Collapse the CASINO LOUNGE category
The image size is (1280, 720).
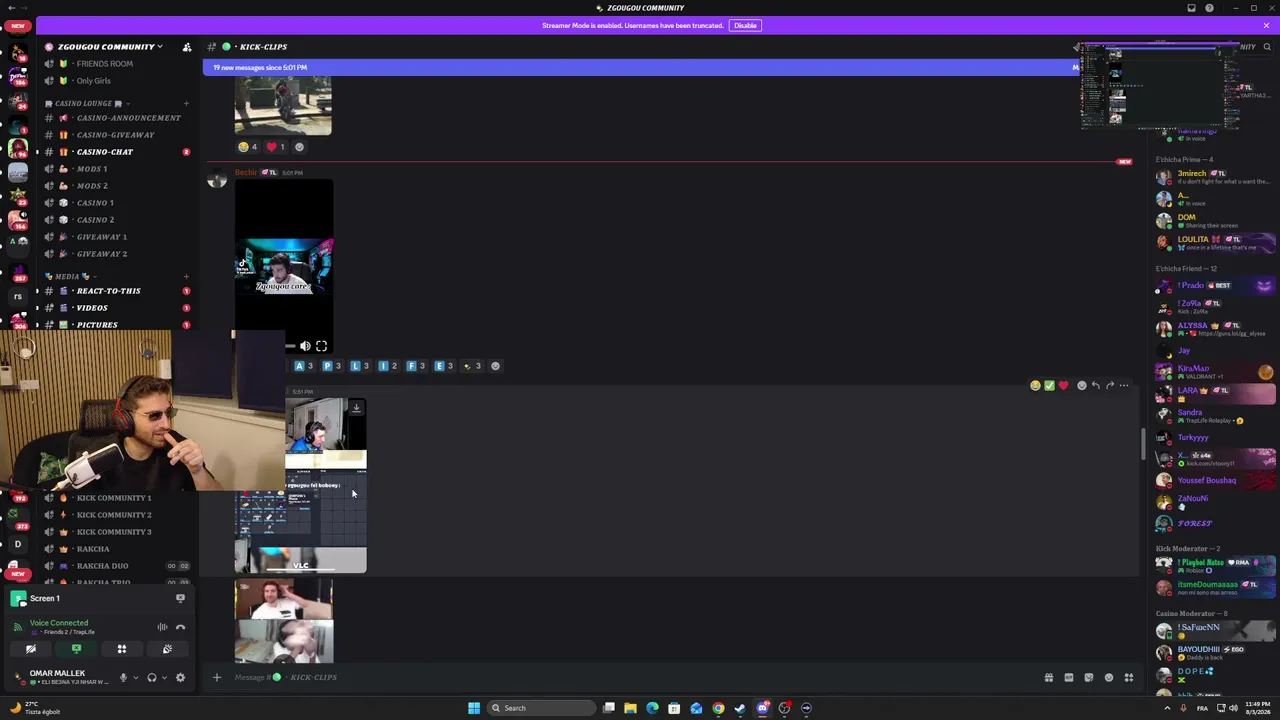88,103
